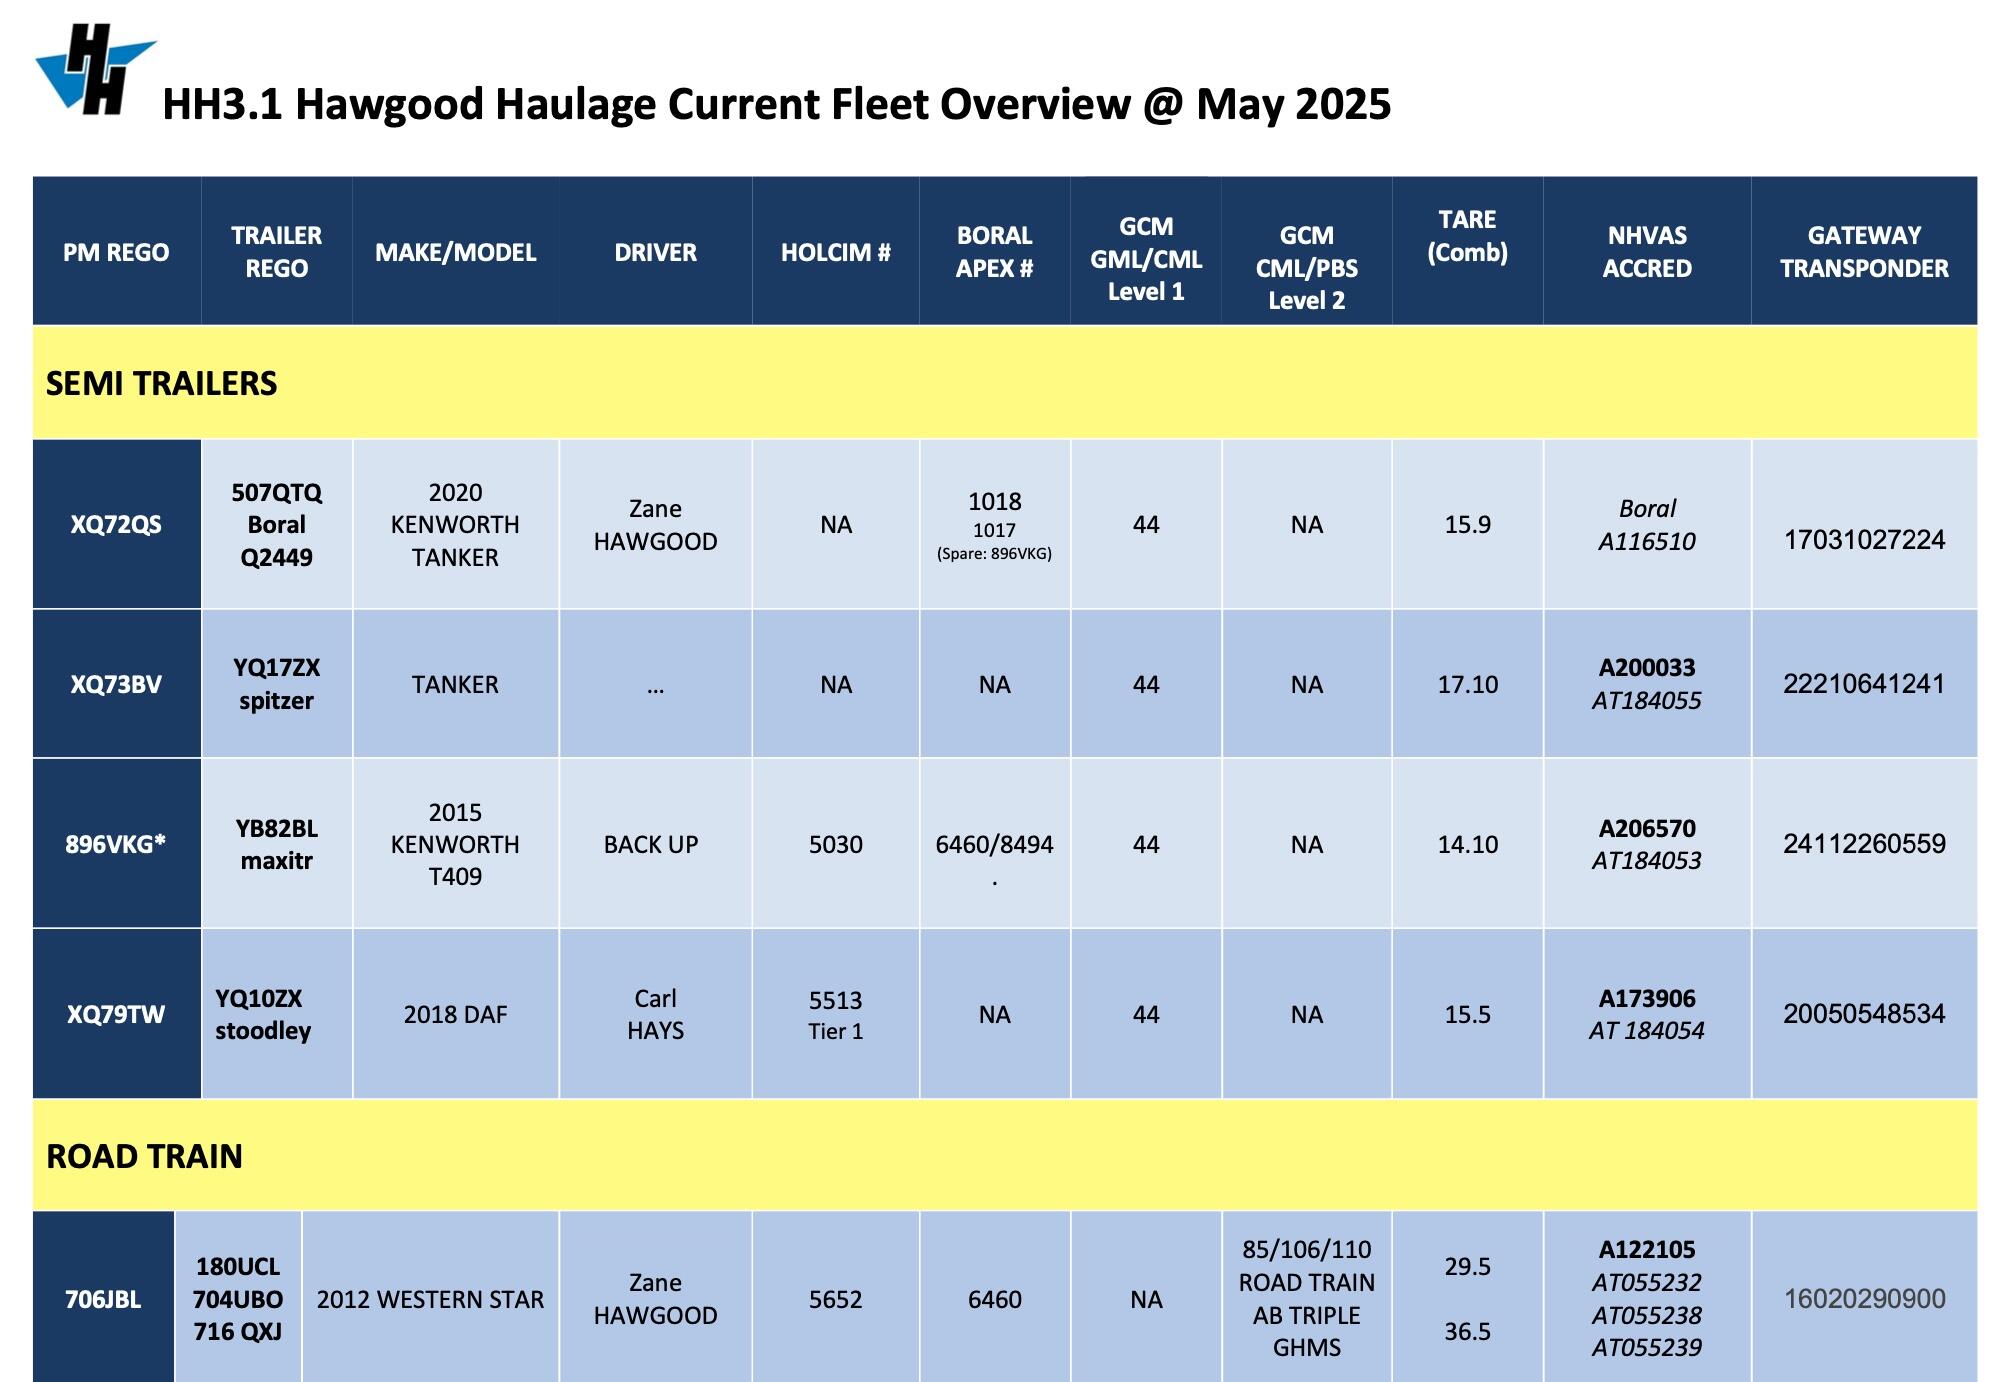Click tare value 14.10
This screenshot has height=1382, width=2010.
point(1468,844)
